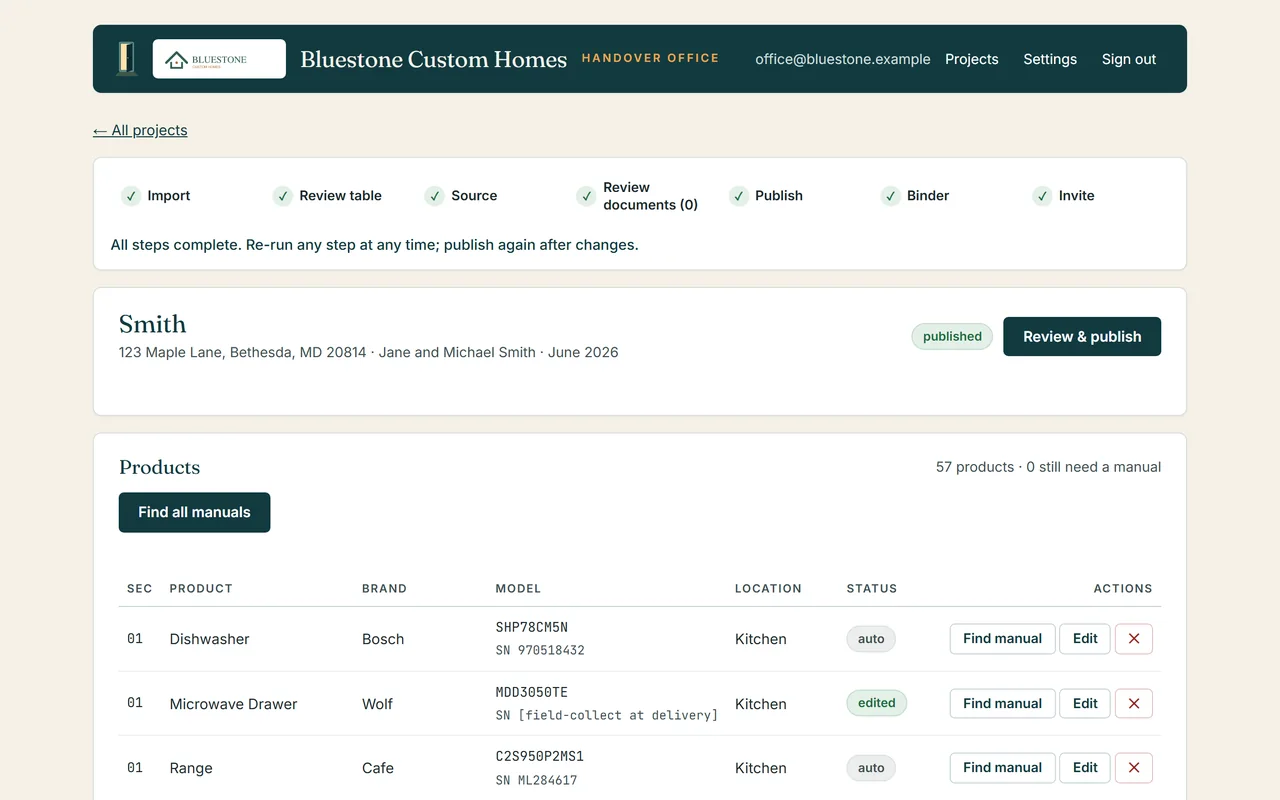Viewport: 1280px width, 800px height.
Task: Click the edited status badge for Microwave Drawer
Action: 877,703
